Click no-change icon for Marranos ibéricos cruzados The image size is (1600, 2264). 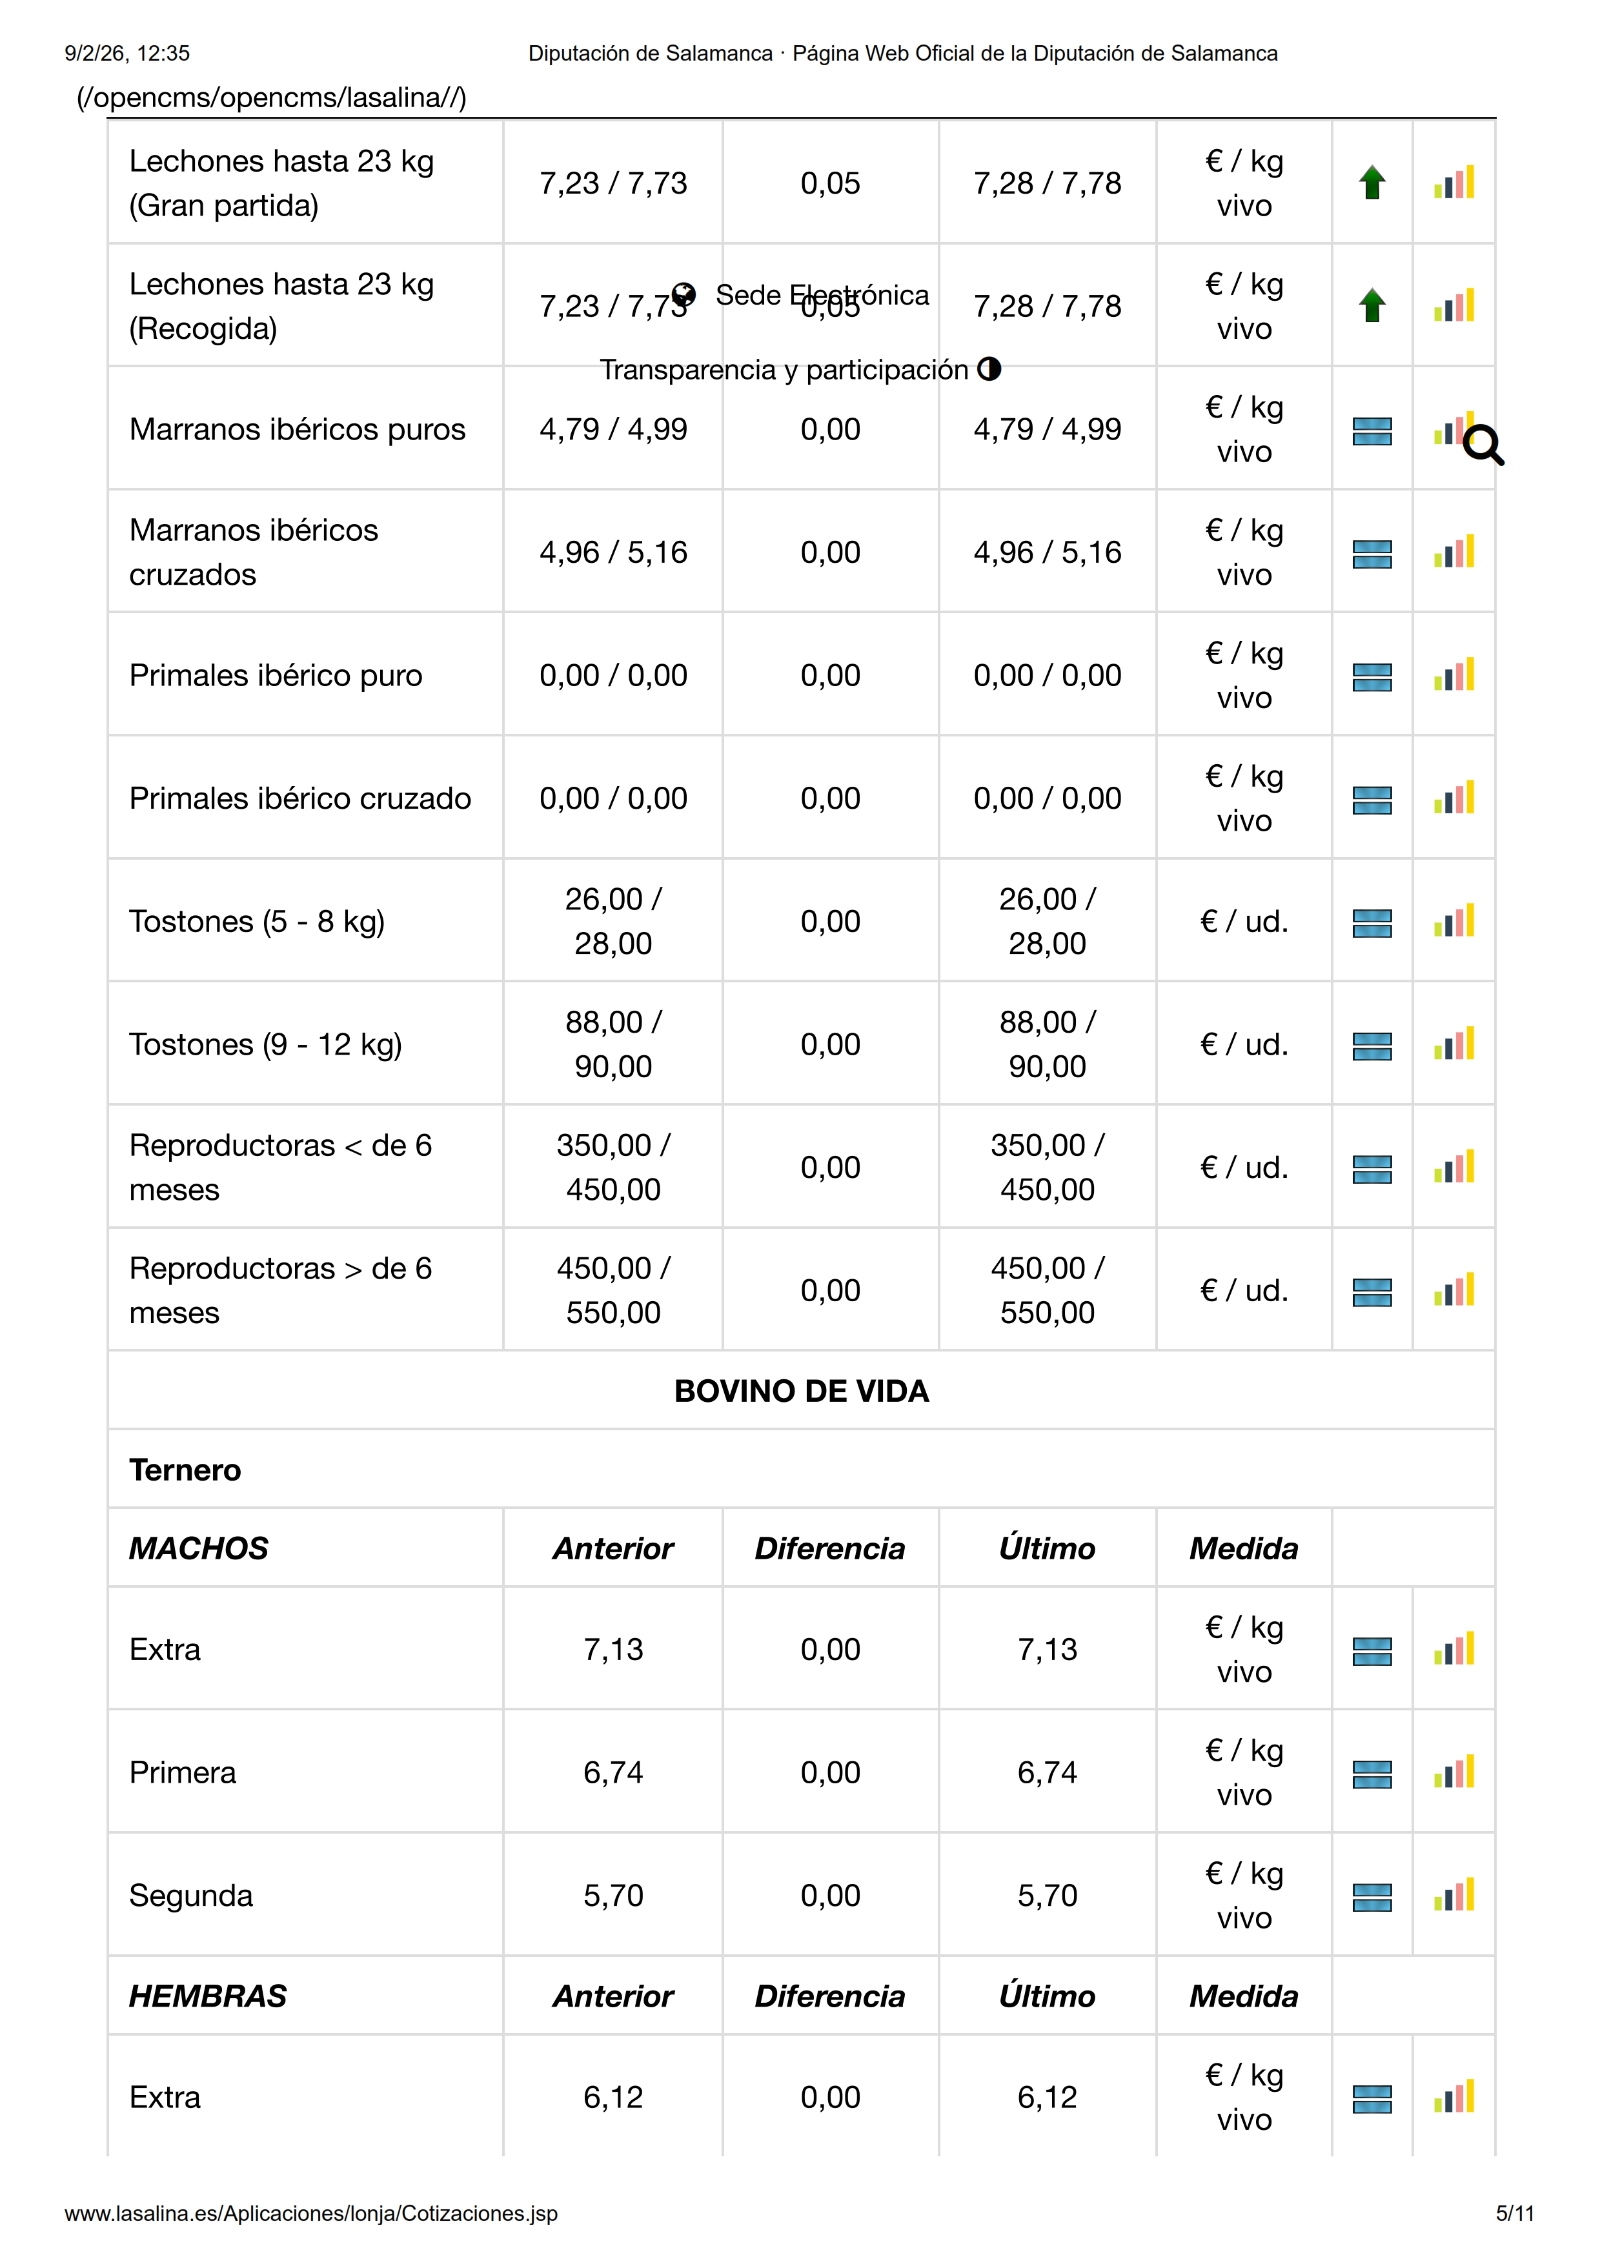coord(1372,553)
